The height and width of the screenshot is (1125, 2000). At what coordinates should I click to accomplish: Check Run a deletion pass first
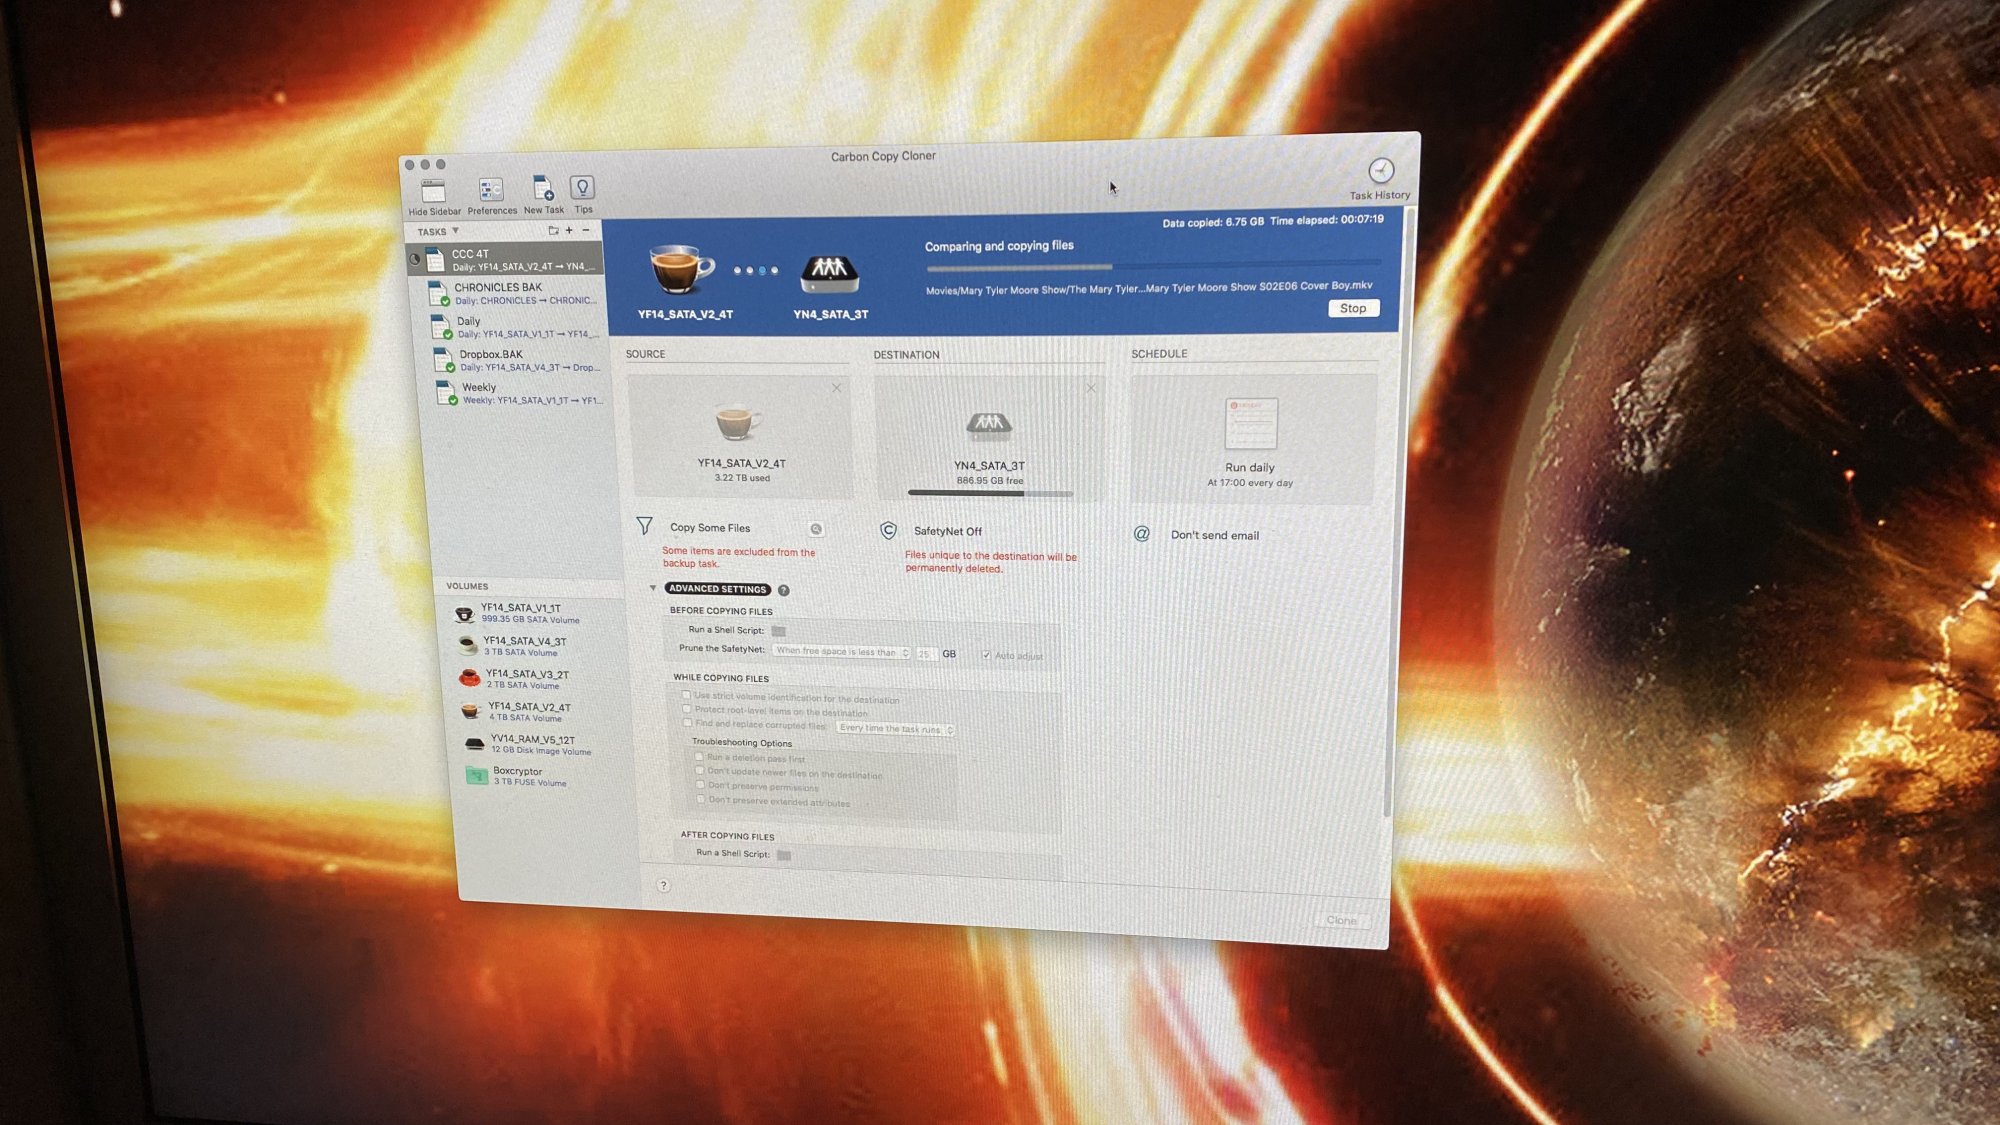click(x=699, y=757)
